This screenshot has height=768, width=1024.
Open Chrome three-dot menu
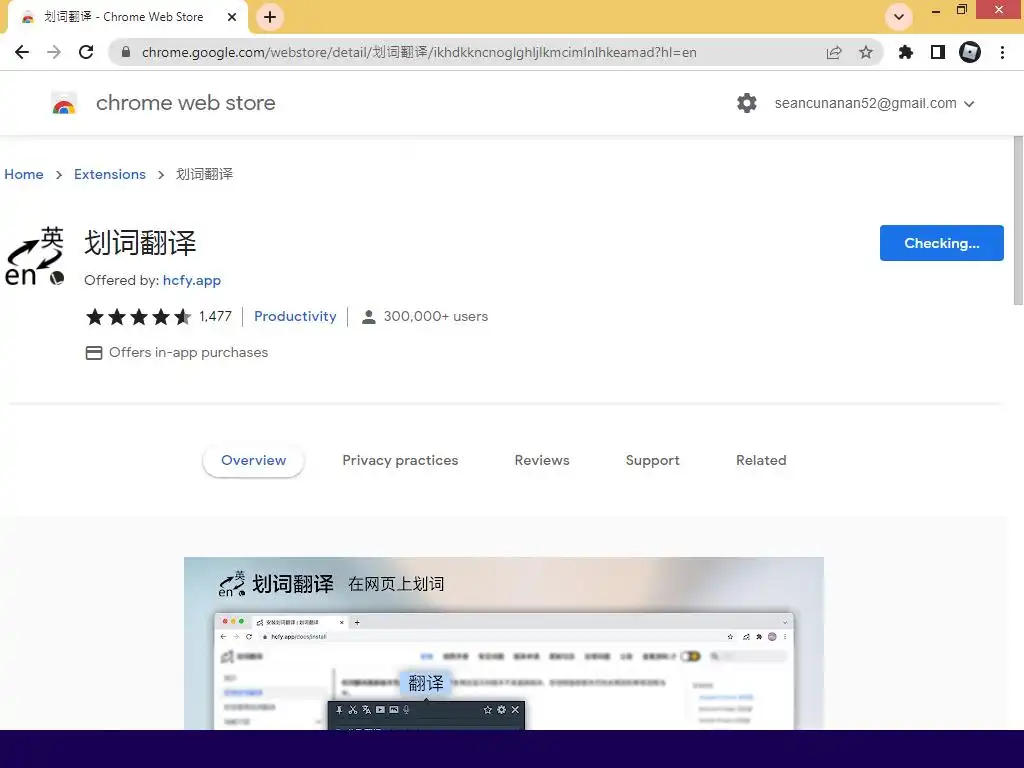pyautogui.click(x=1002, y=52)
